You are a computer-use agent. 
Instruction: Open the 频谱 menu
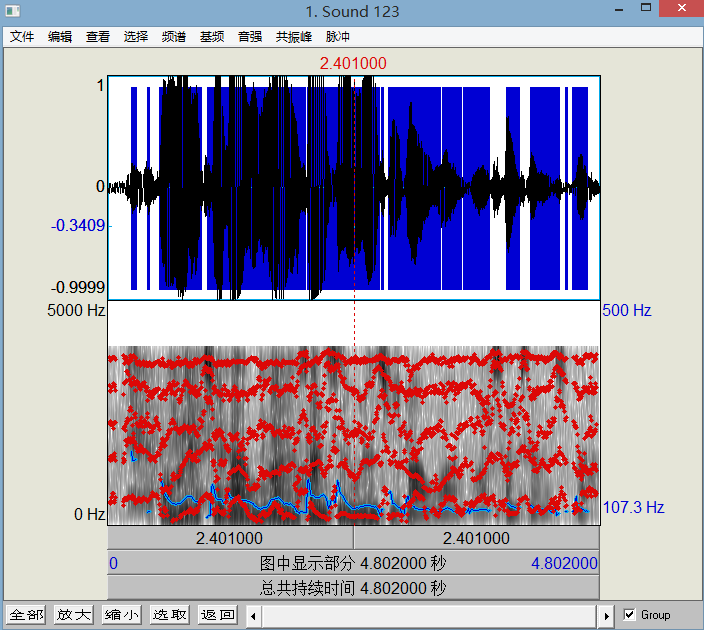tap(174, 36)
